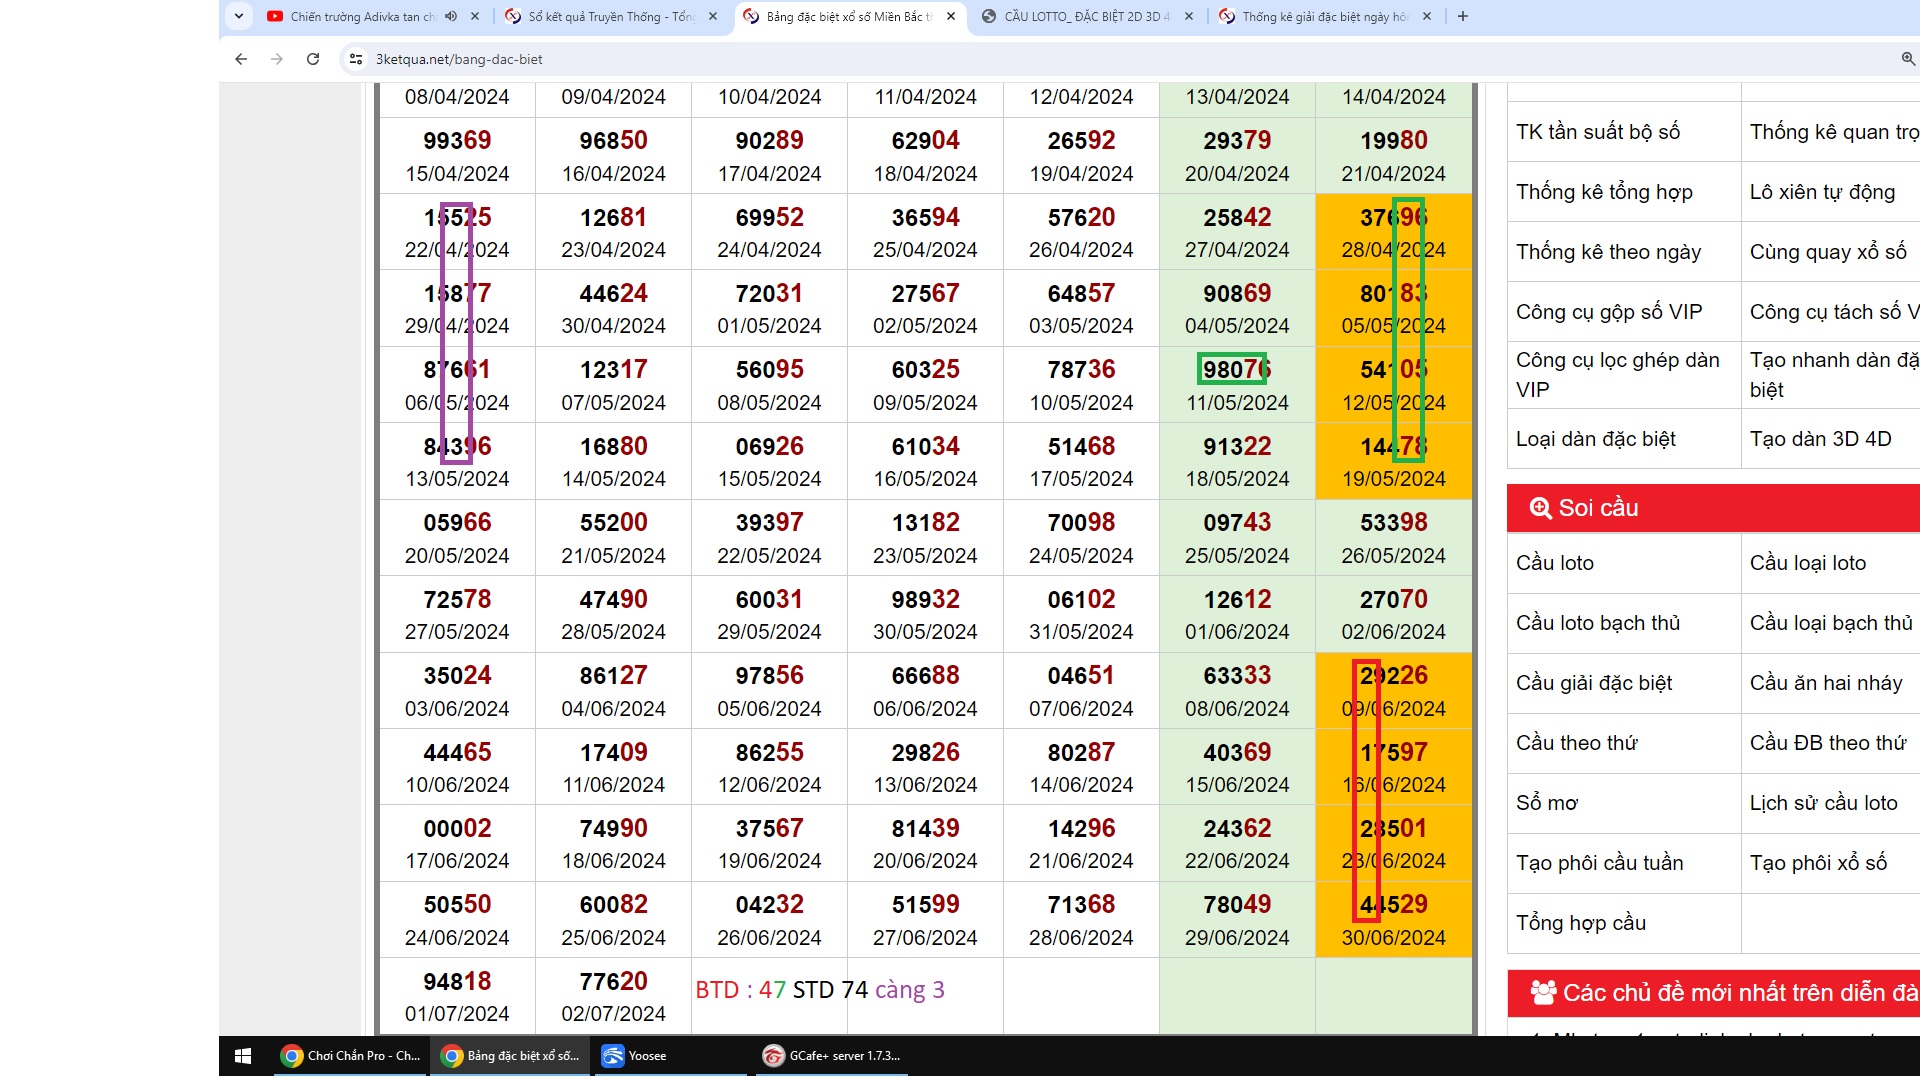The height and width of the screenshot is (1080, 1920).
Task: Switch to CẦU LOTTO_ ĐẶC BIỆT tab
Action: (x=1085, y=16)
